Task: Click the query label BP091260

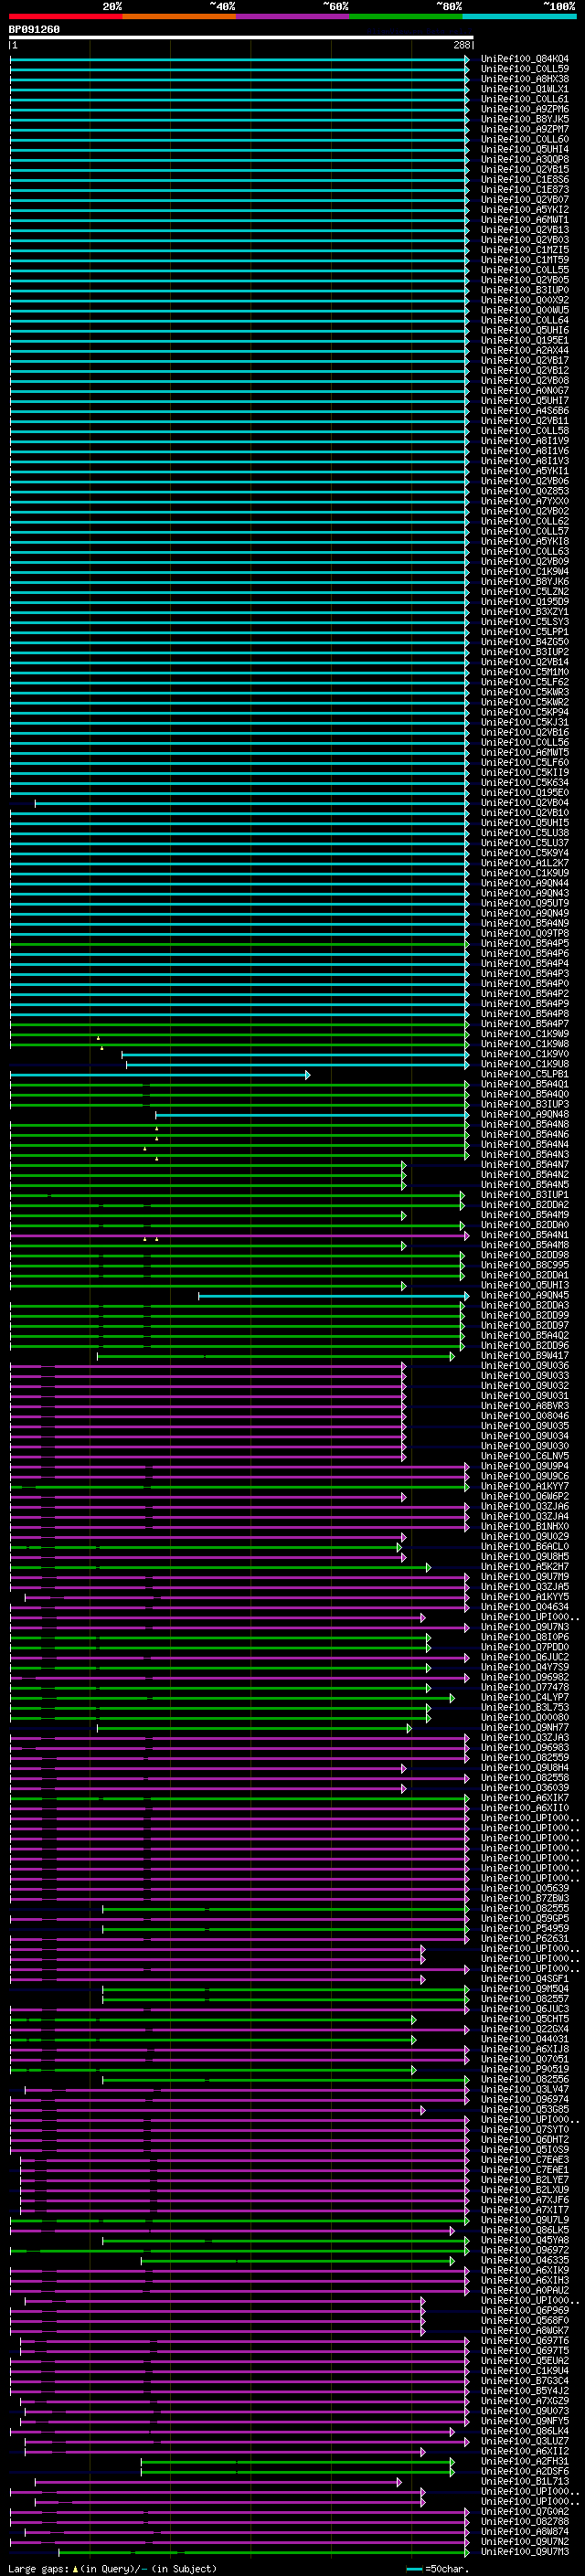Action: point(34,30)
